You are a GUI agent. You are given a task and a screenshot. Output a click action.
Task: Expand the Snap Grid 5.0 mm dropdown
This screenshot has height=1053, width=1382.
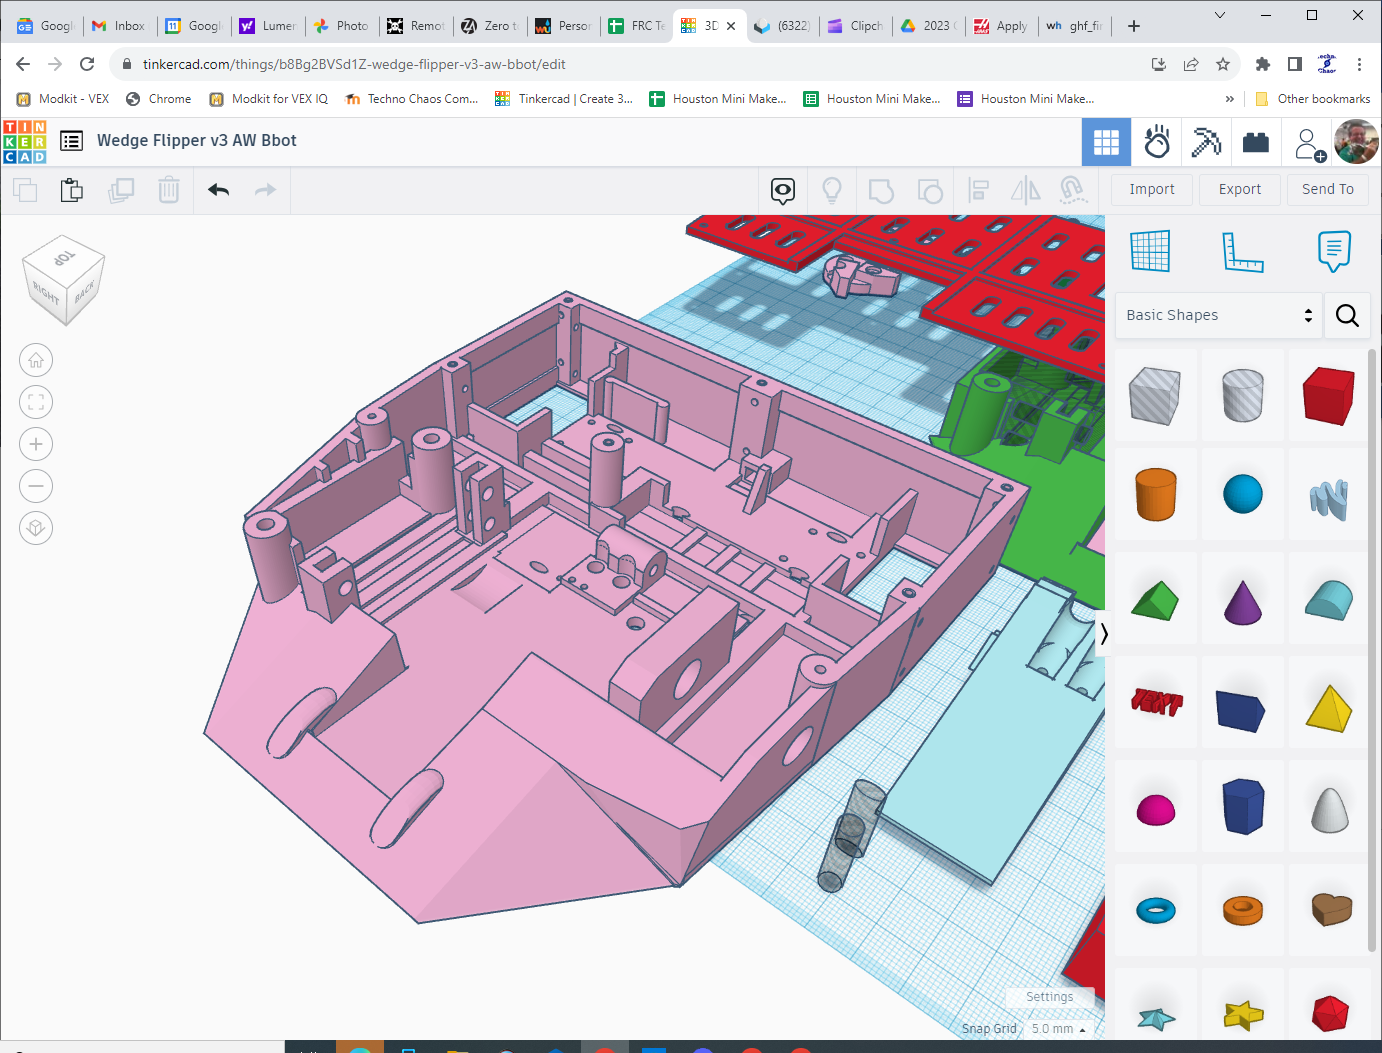tap(1058, 1028)
